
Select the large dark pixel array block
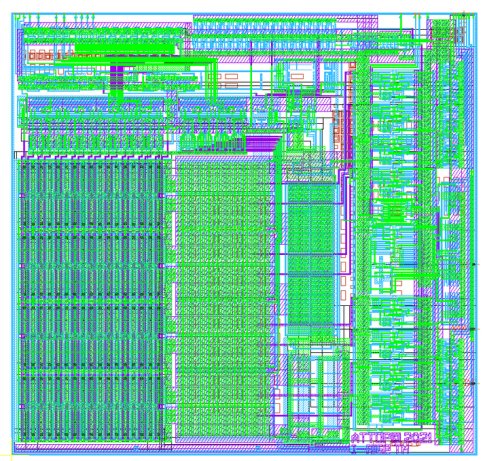pyautogui.click(x=92, y=301)
